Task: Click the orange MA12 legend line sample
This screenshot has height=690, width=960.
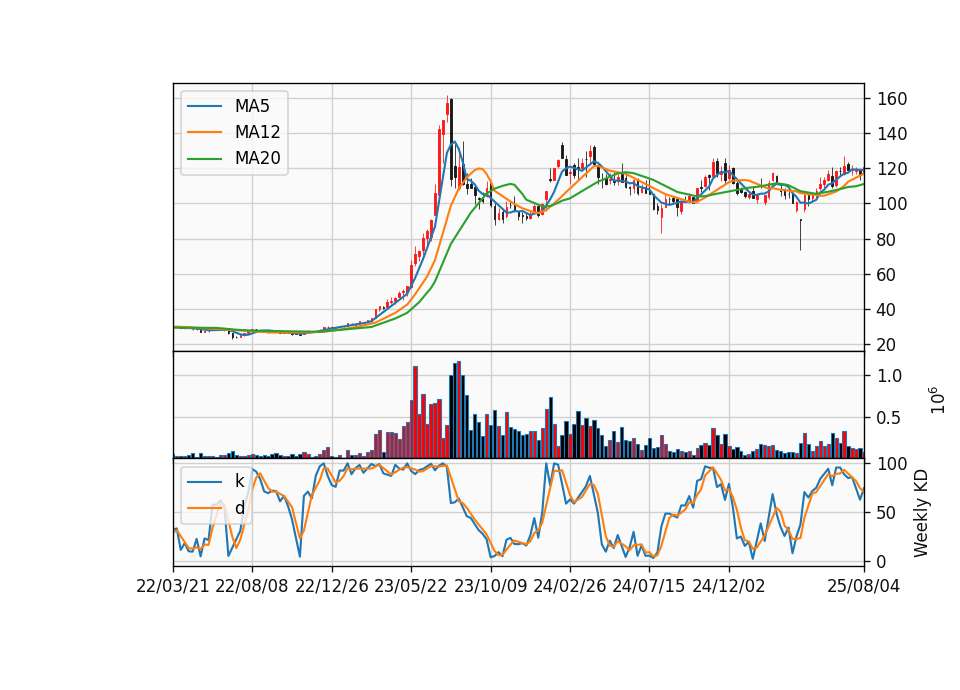Action: [x=204, y=132]
